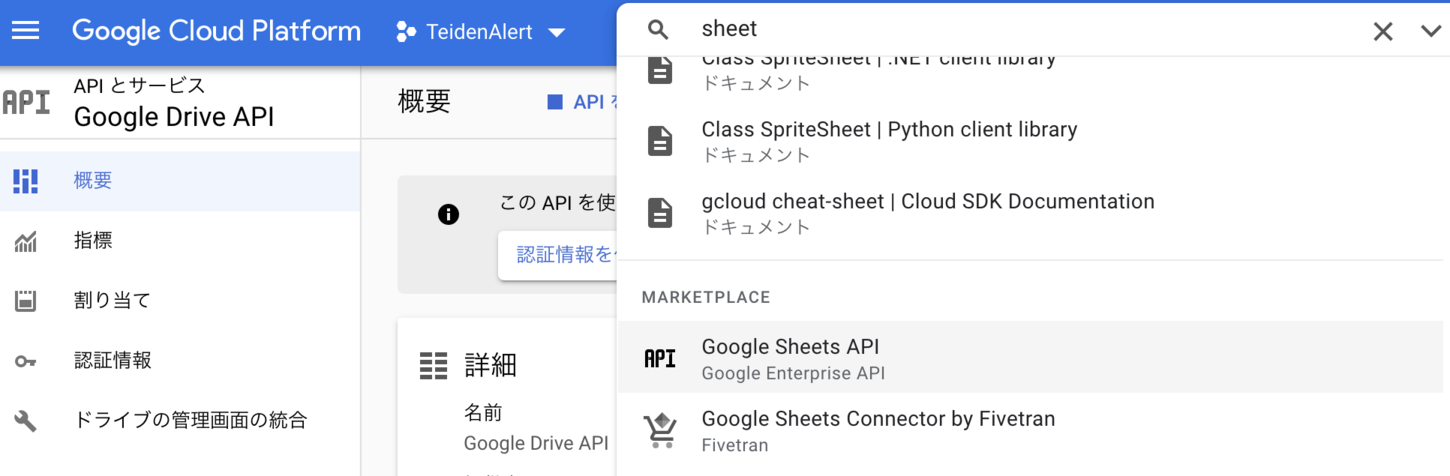Click the 'API とサービス' header text
Viewport: 1450px width, 476px height.
pos(139,86)
